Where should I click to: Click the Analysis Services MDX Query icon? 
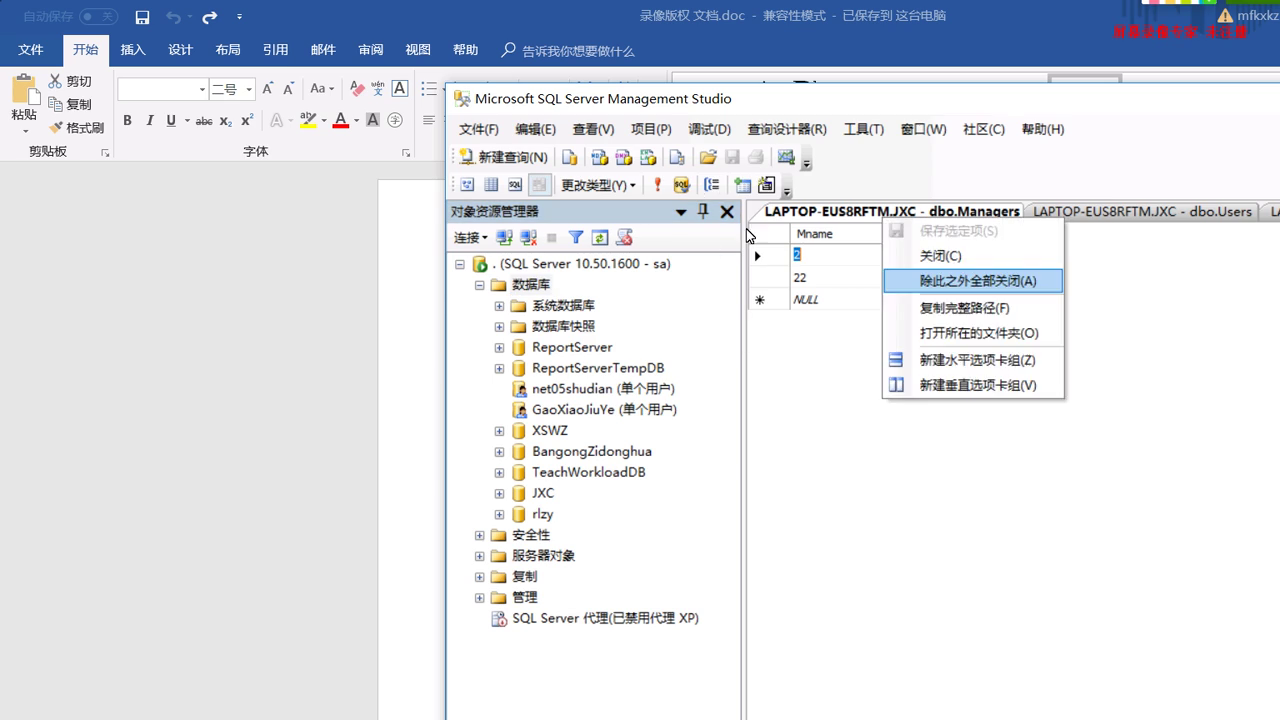pyautogui.click(x=599, y=157)
